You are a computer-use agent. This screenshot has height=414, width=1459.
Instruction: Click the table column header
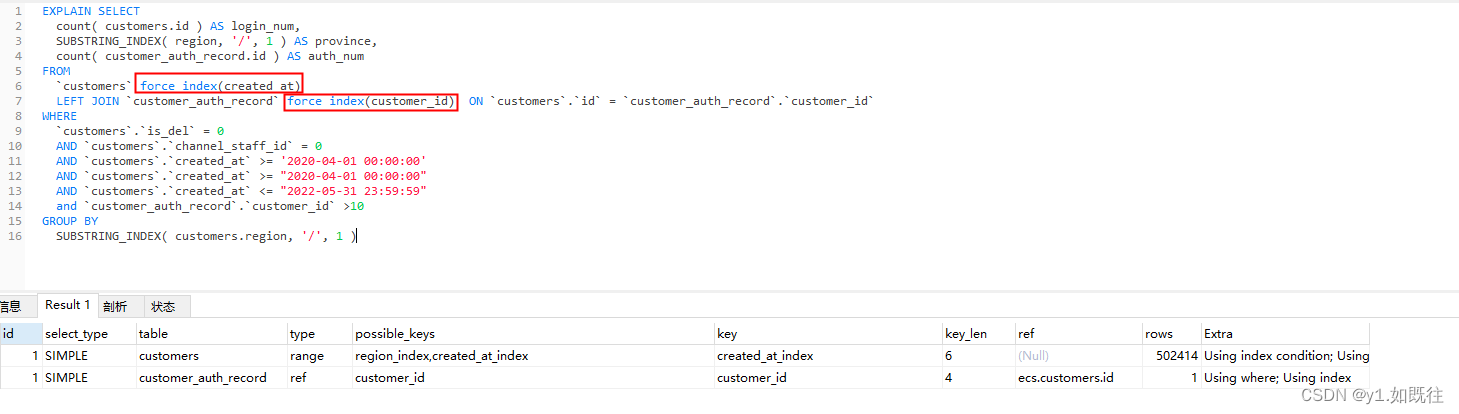click(210, 333)
